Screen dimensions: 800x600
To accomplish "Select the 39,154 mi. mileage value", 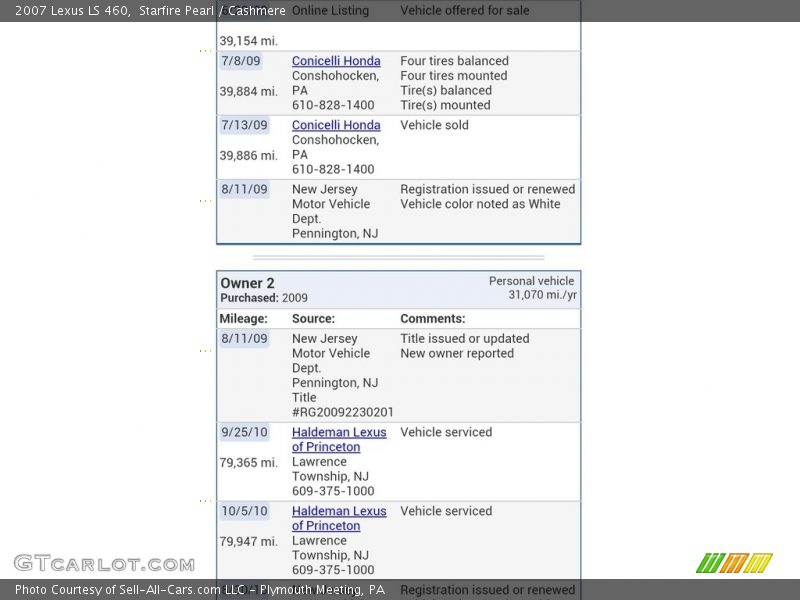I will (249, 41).
